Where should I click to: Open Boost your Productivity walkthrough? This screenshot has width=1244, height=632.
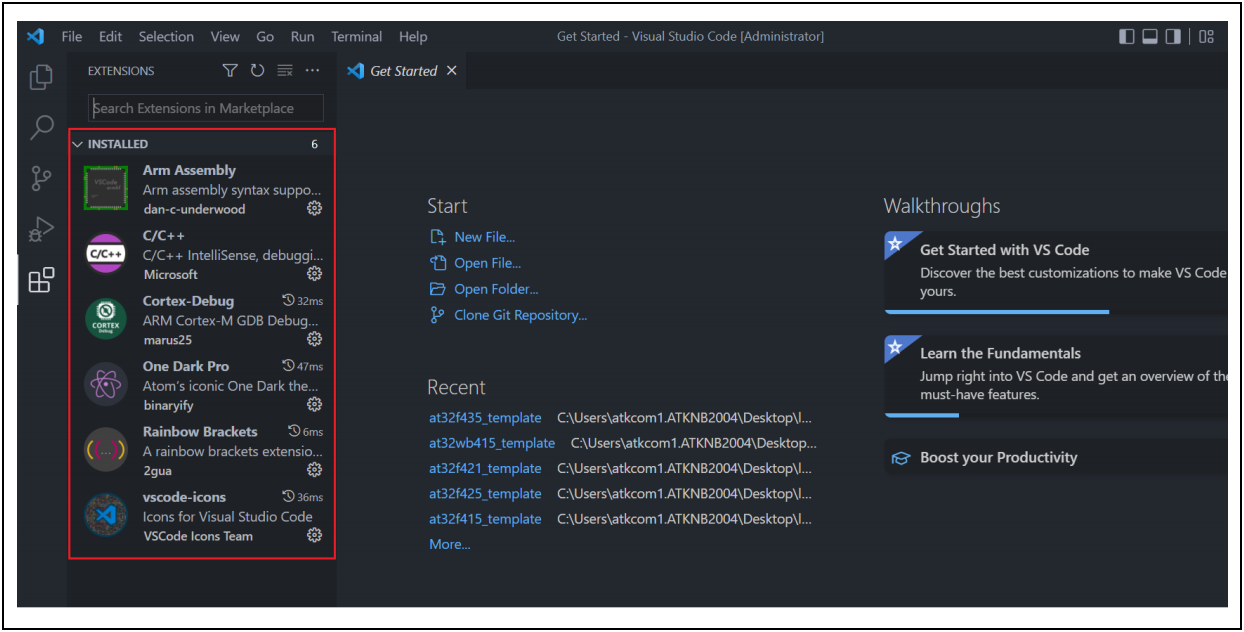coord(1056,458)
